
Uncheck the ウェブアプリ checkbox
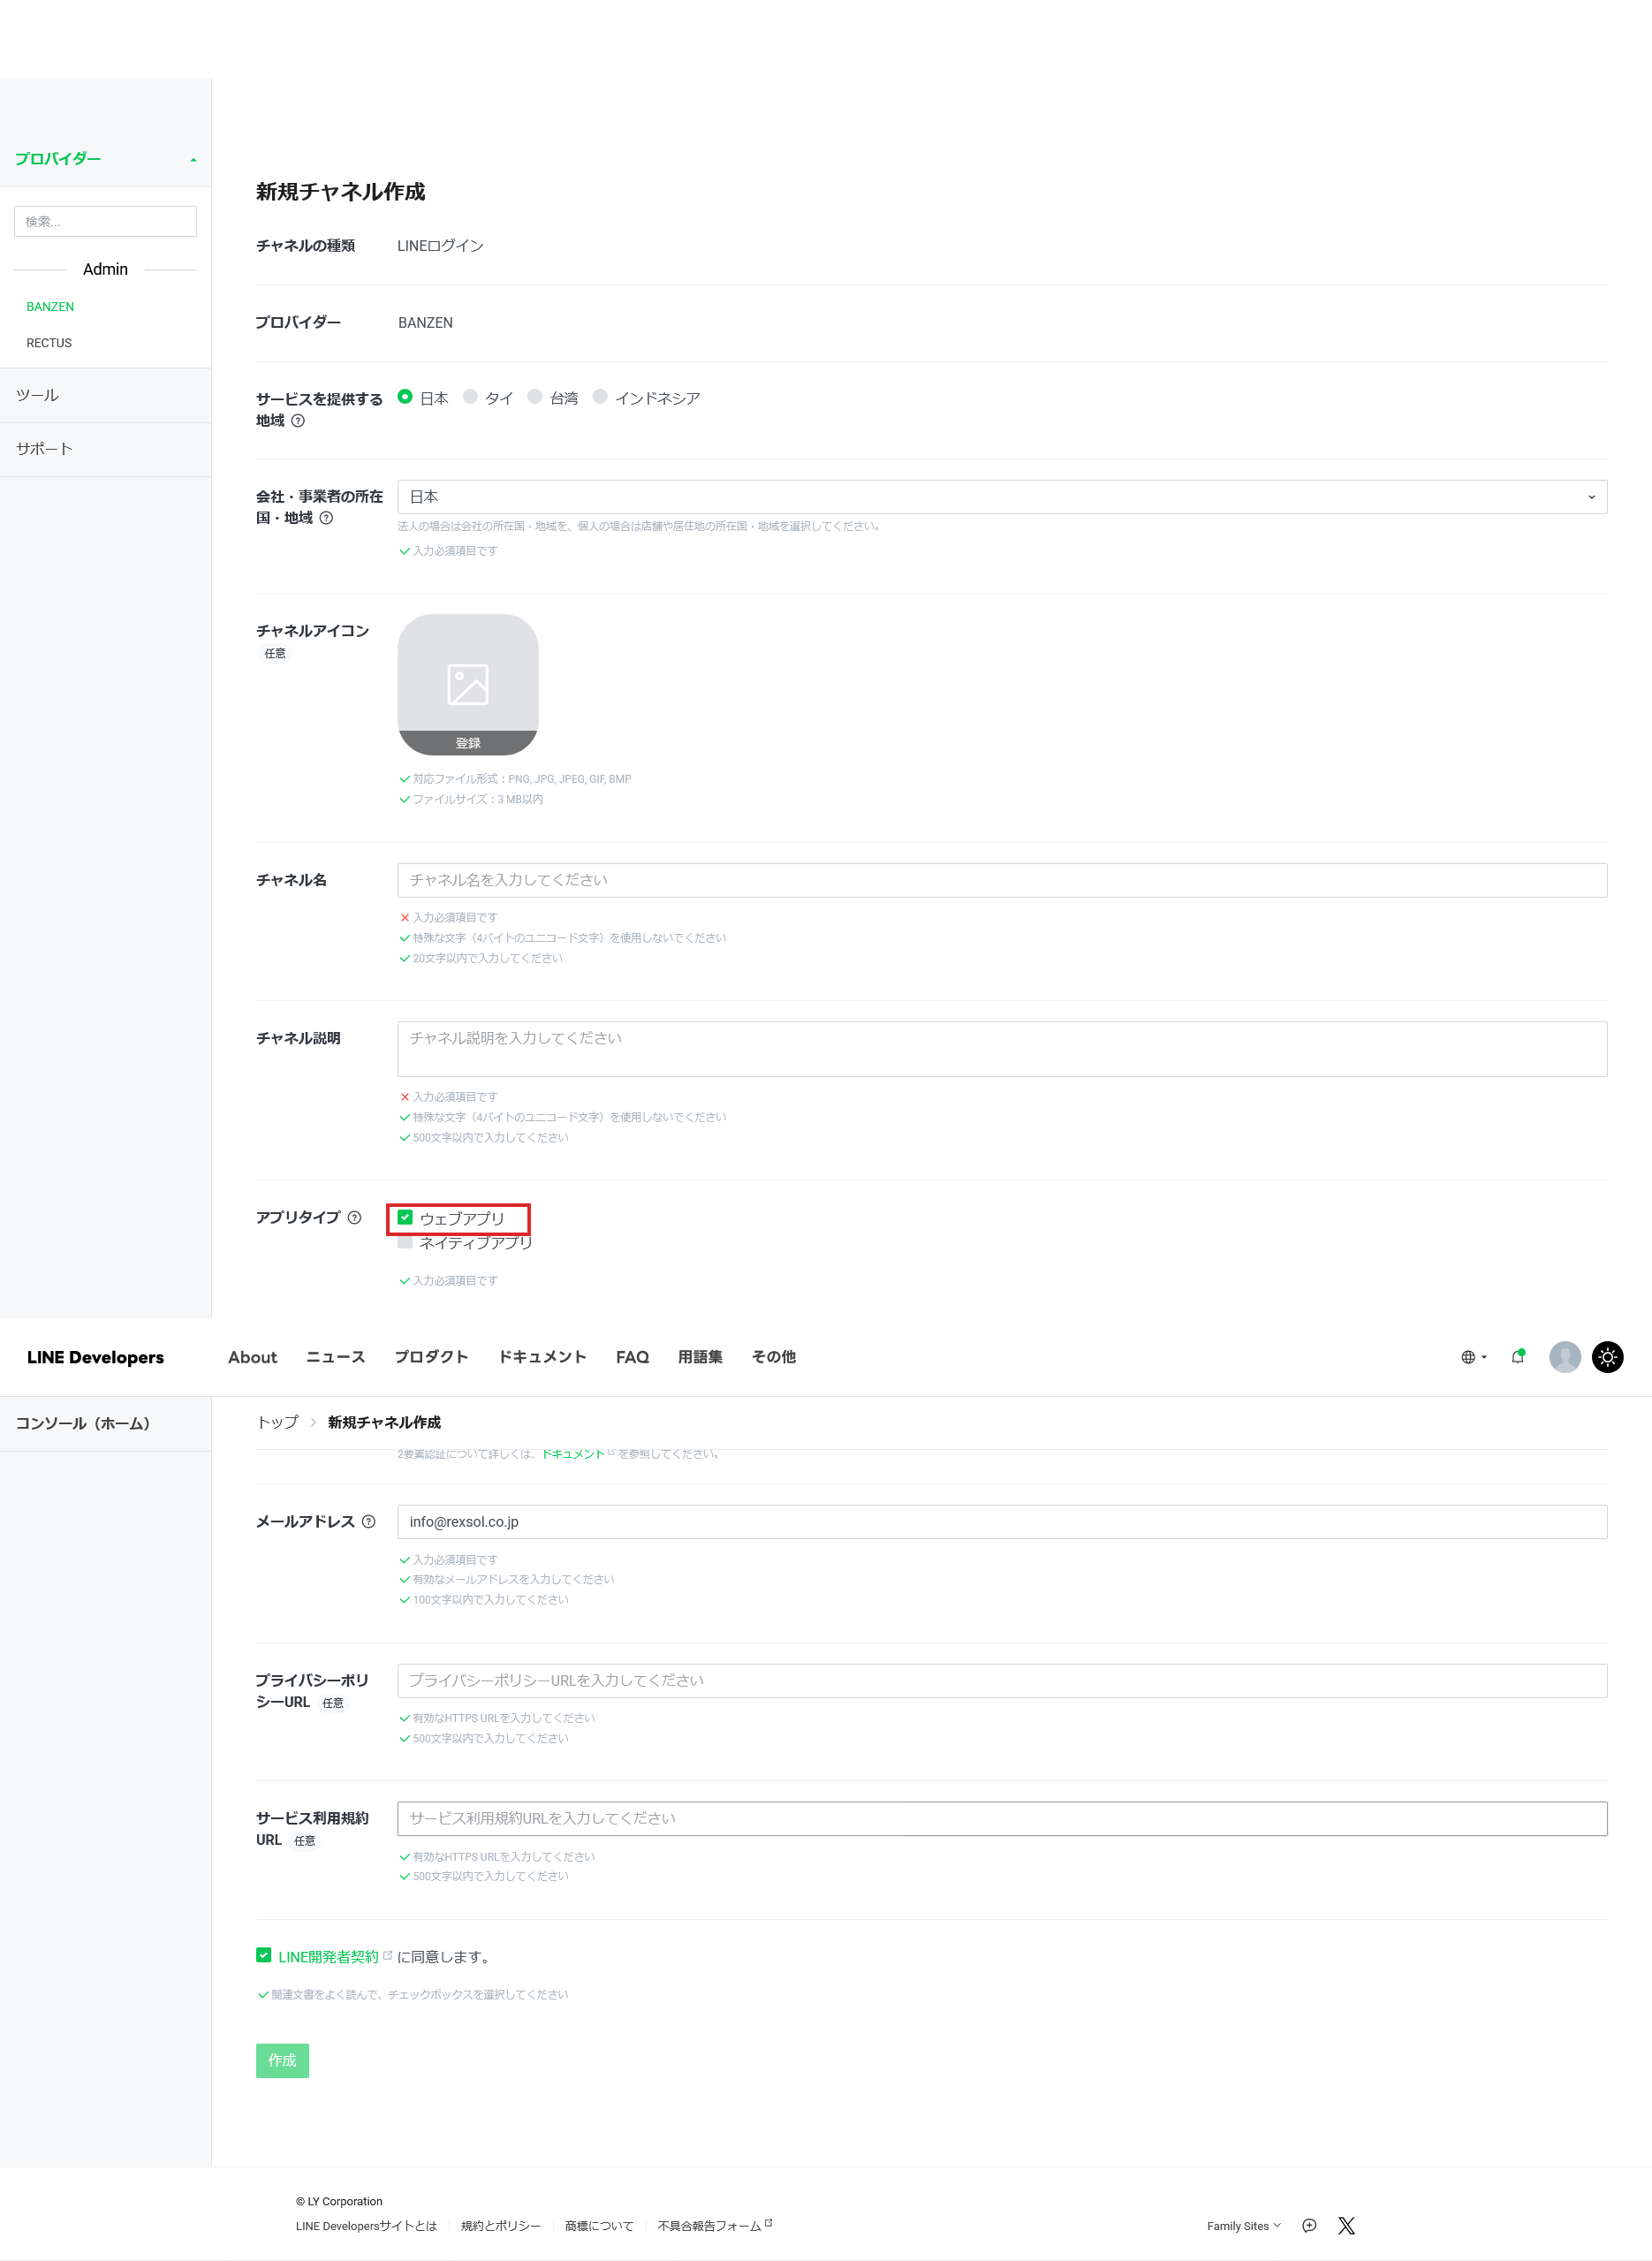405,1217
